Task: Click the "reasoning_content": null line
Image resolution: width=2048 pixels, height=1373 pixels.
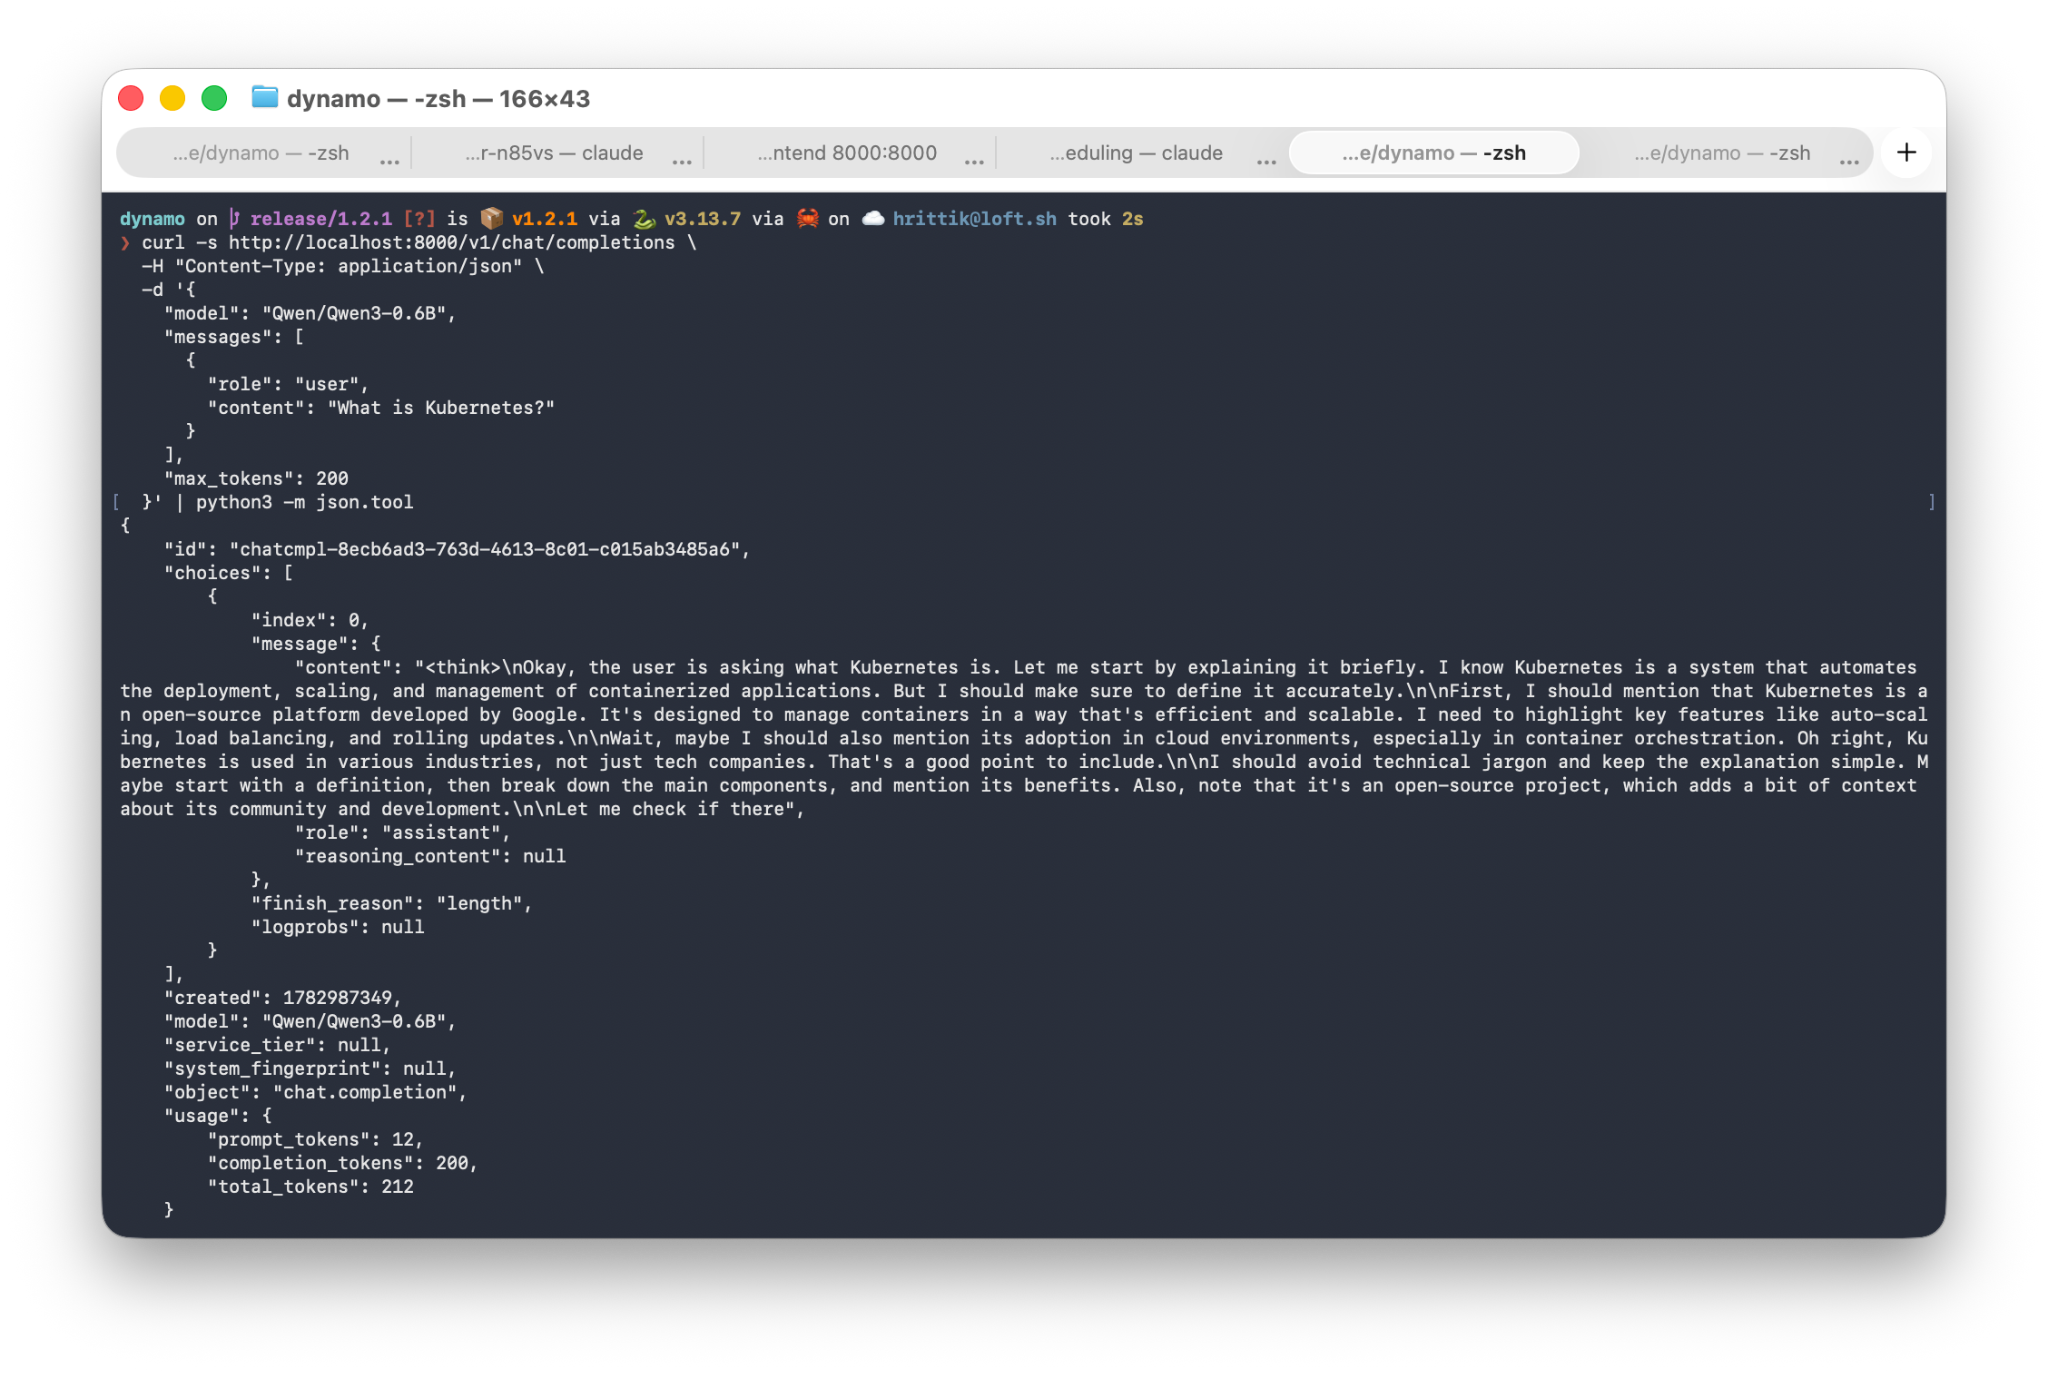Action: 430,856
